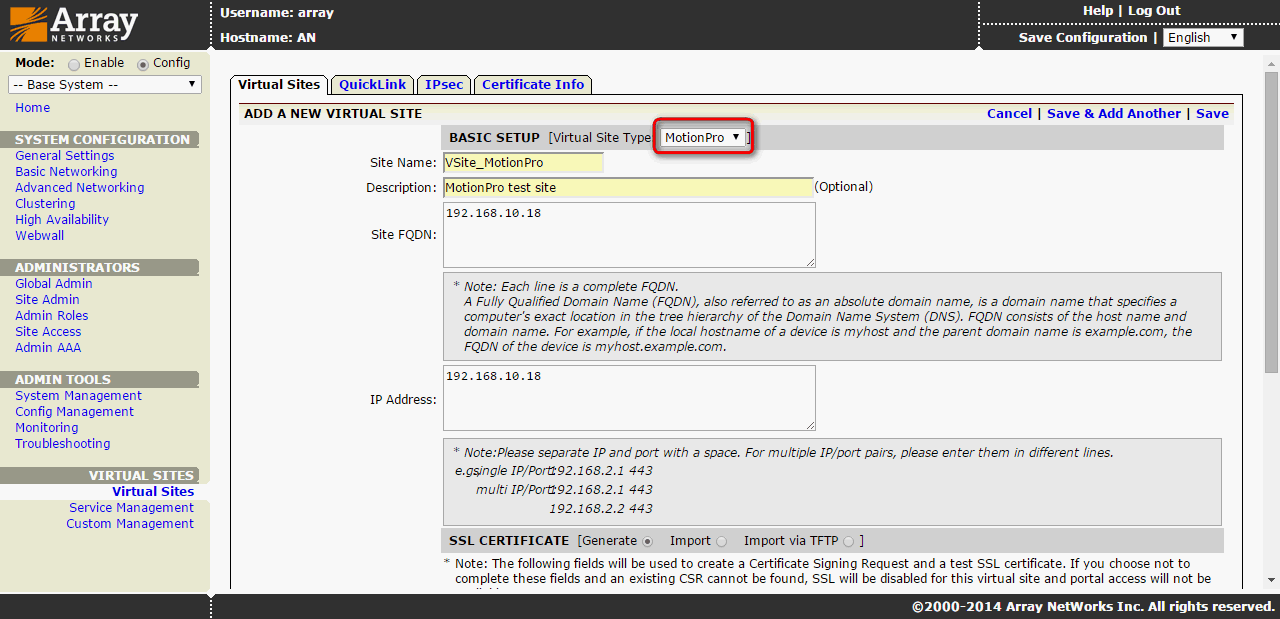Viewport: 1280px width, 619px height.
Task: Open the Base System dropdown
Action: tap(105, 85)
